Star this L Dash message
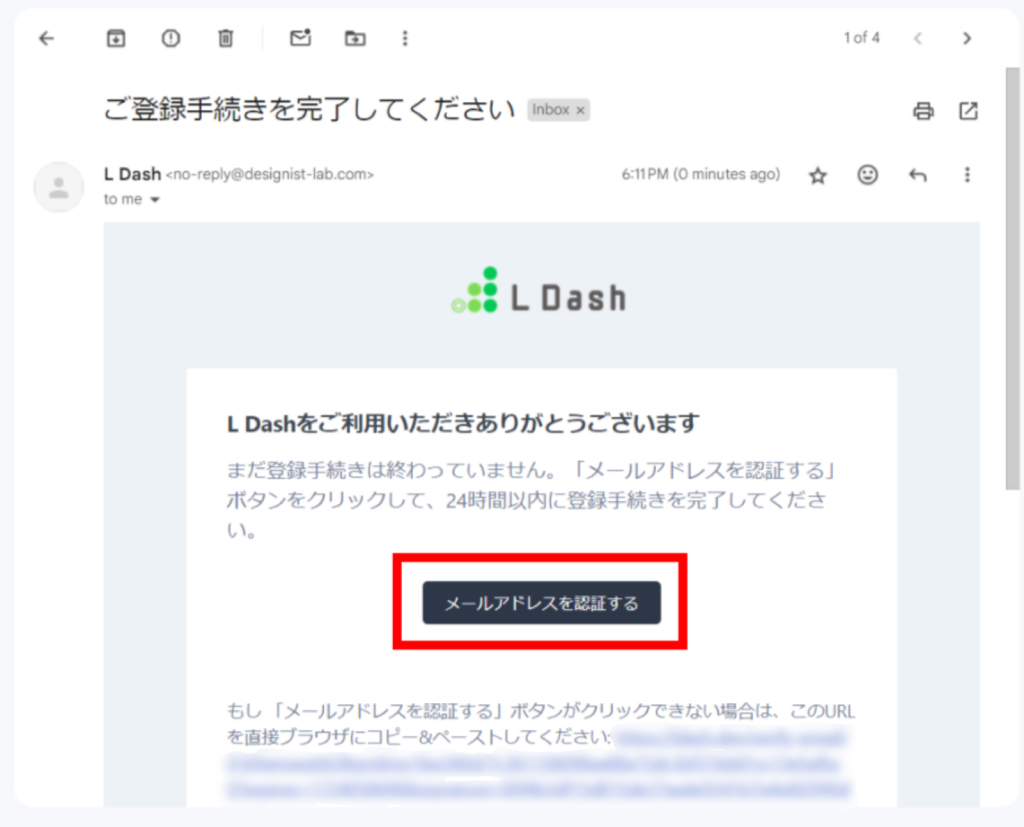 (x=818, y=175)
